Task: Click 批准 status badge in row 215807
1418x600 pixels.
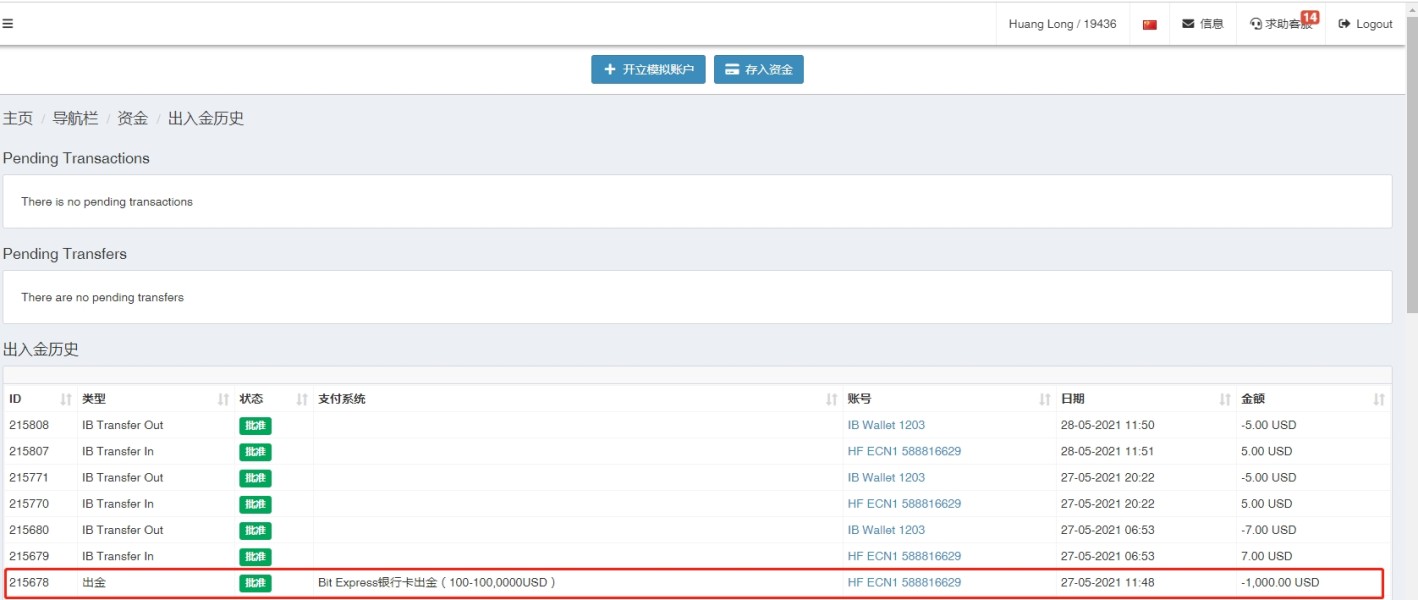Action: coord(255,452)
